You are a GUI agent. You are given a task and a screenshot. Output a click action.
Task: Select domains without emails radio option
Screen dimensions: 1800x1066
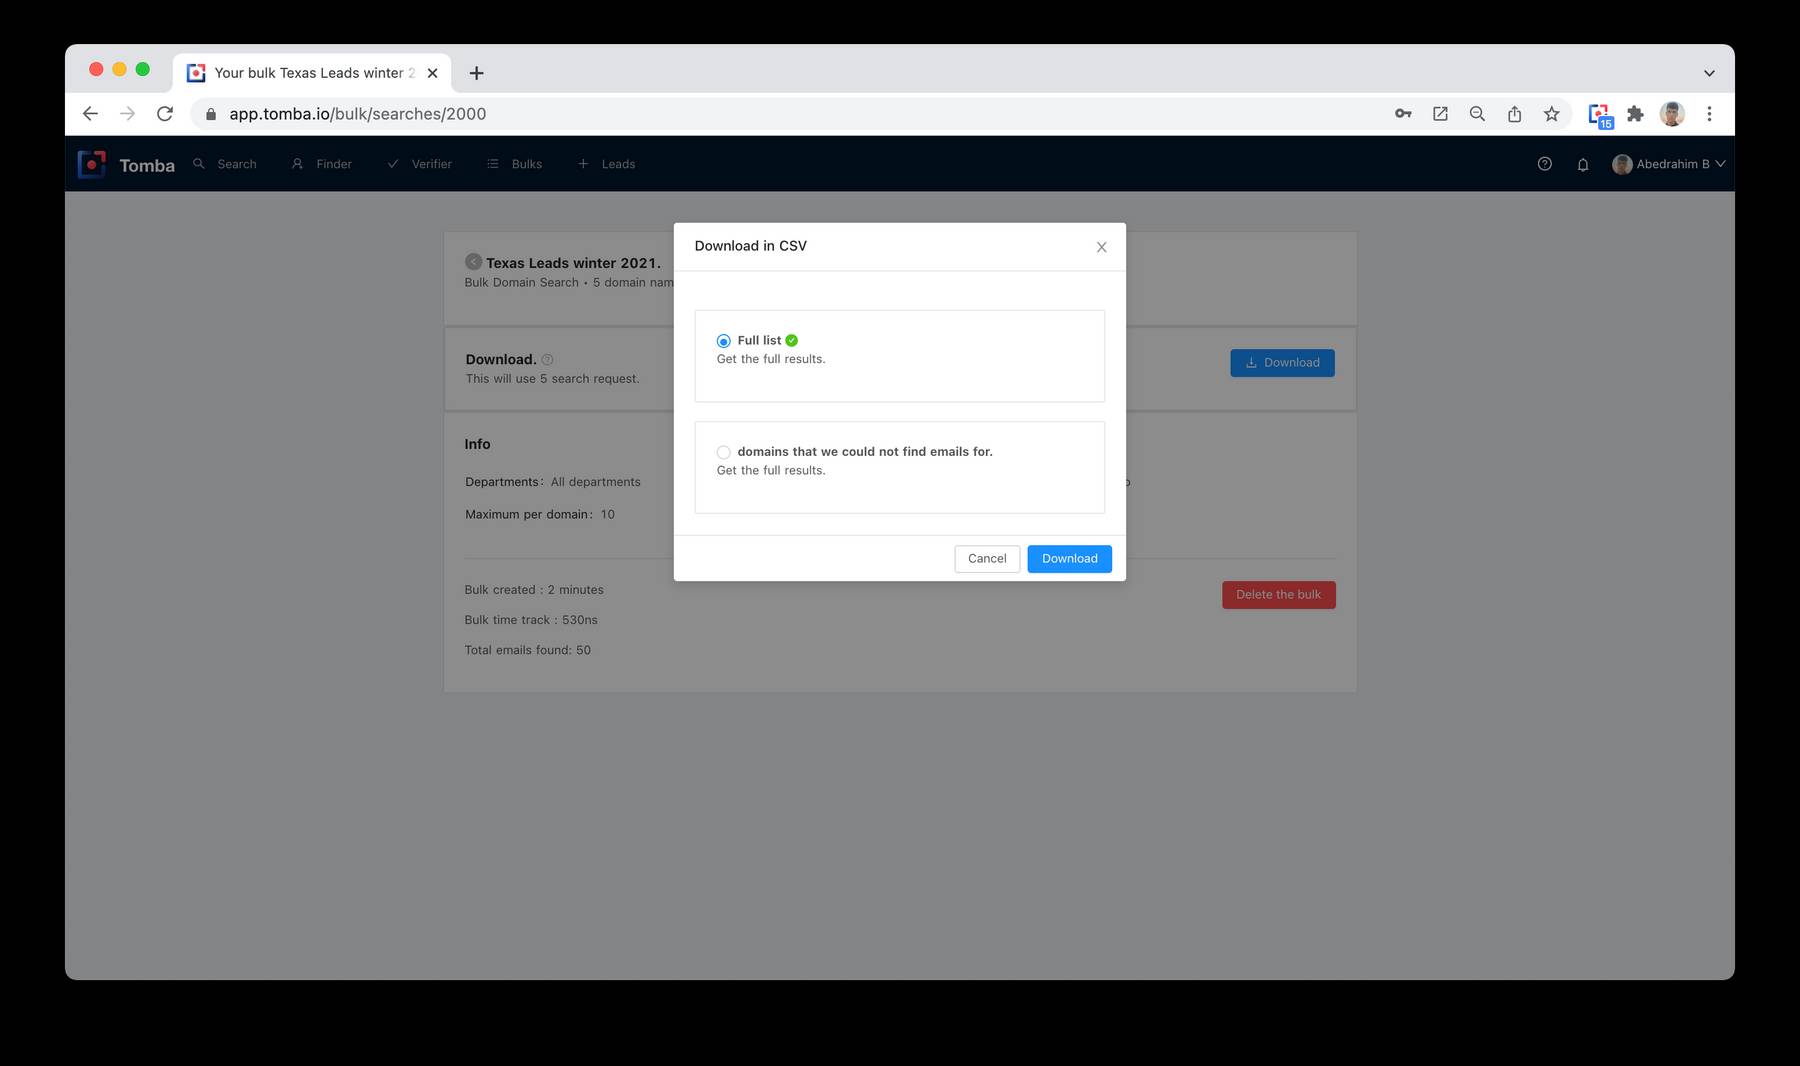coord(723,452)
